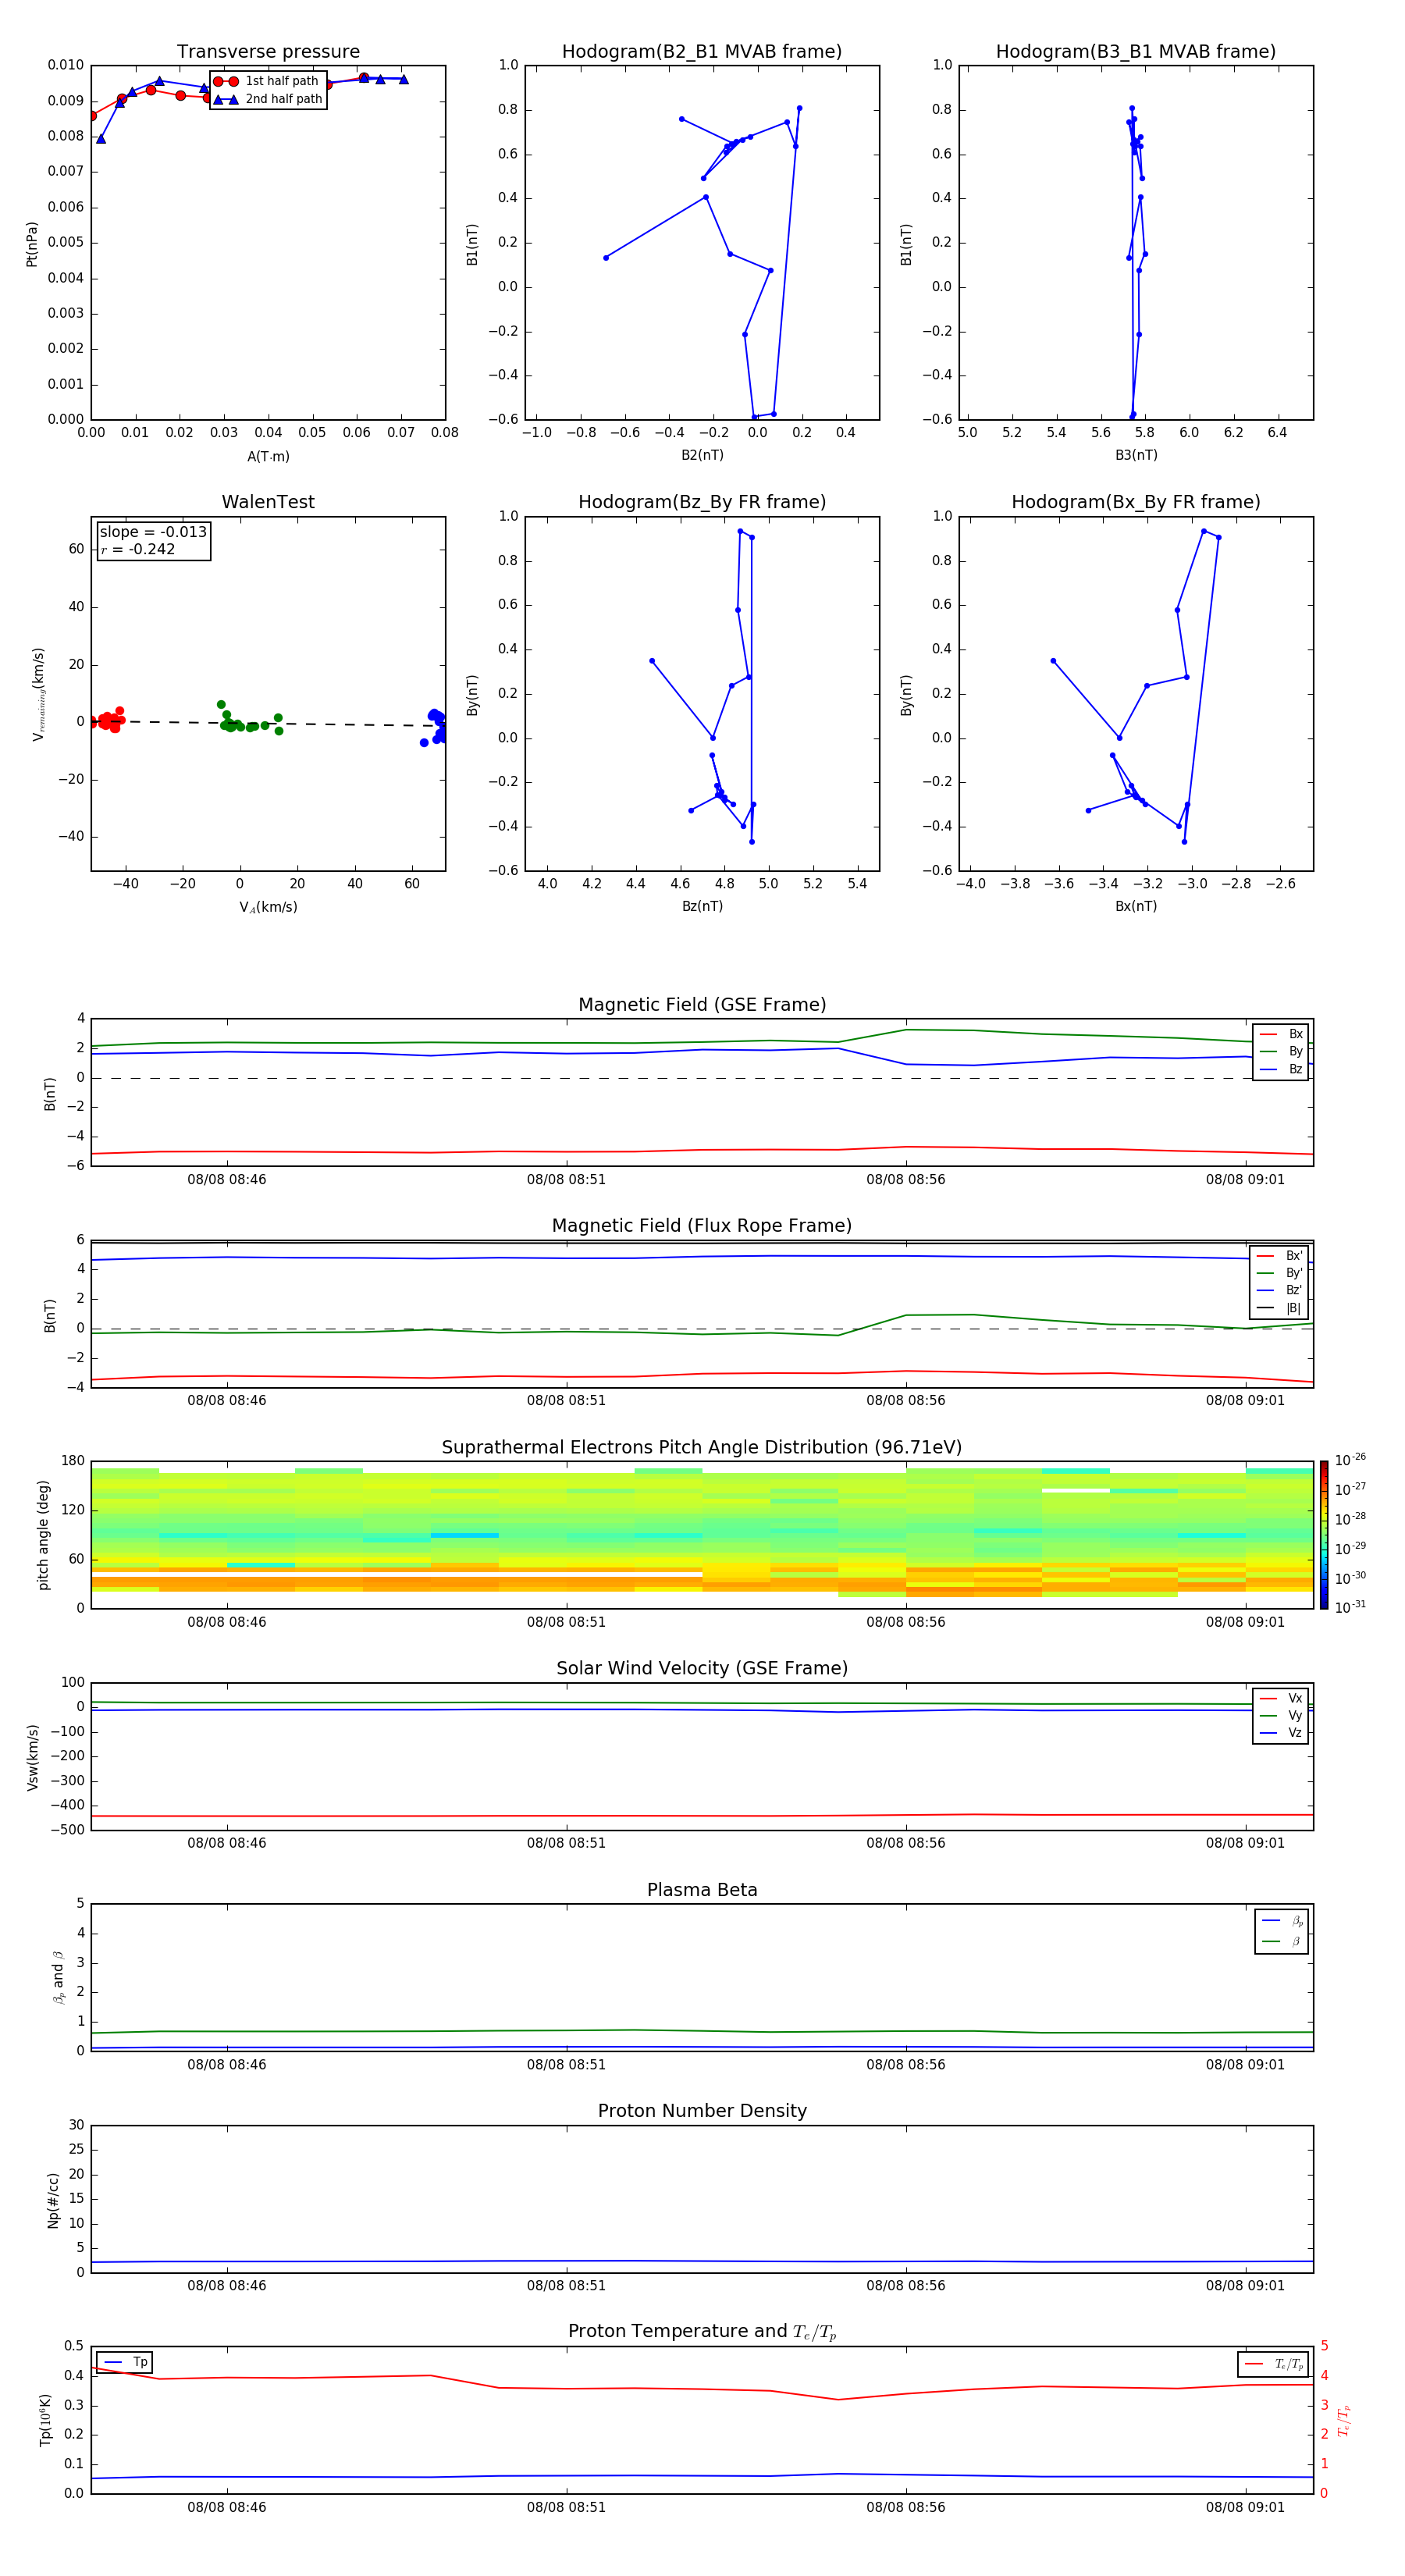Click the Vz legend entry in velocity plot

pos(1281,1733)
